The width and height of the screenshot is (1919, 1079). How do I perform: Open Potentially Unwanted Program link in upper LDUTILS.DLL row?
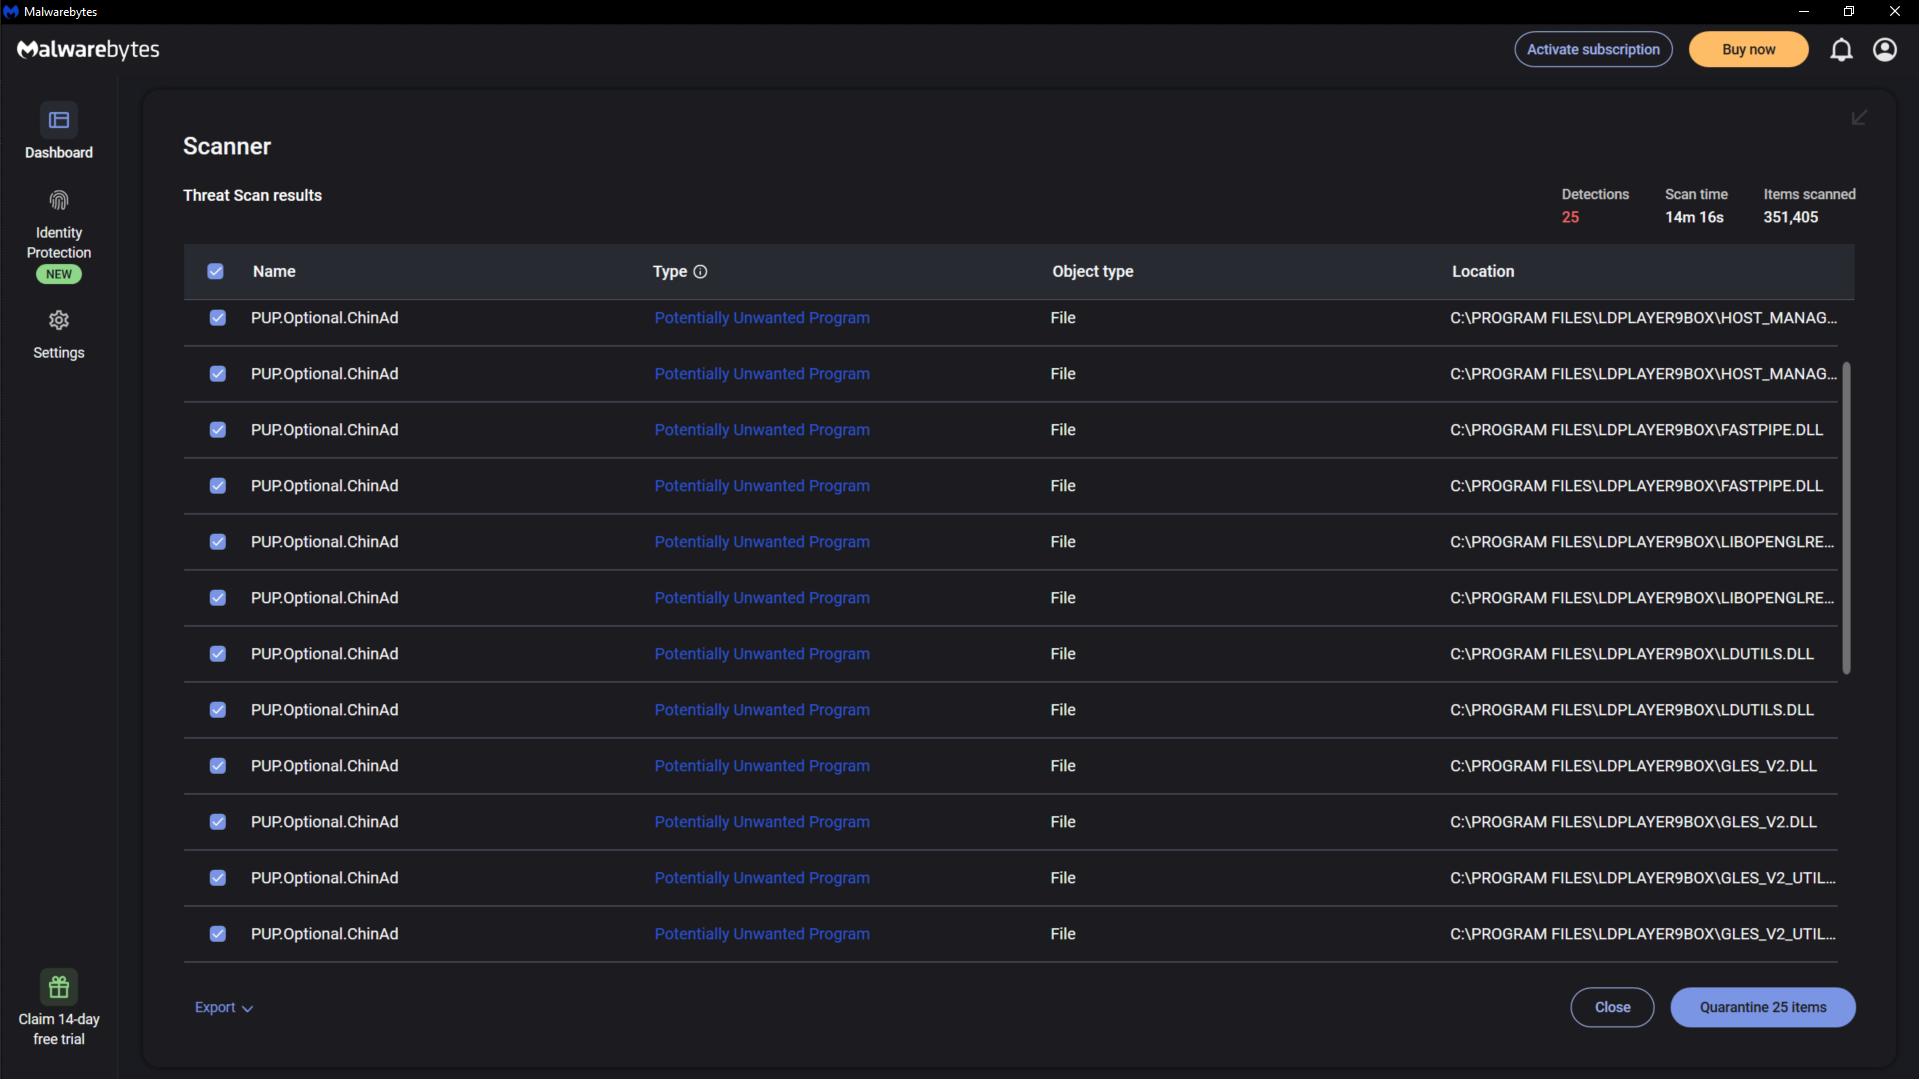click(762, 654)
